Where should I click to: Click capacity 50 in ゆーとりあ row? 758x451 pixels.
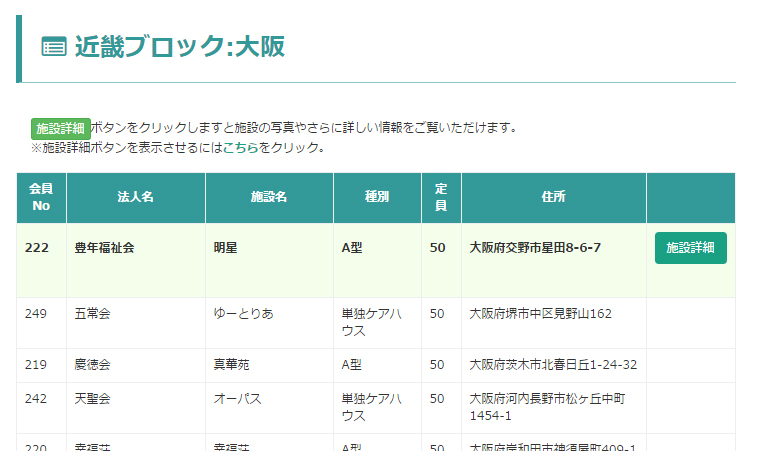pyautogui.click(x=437, y=314)
